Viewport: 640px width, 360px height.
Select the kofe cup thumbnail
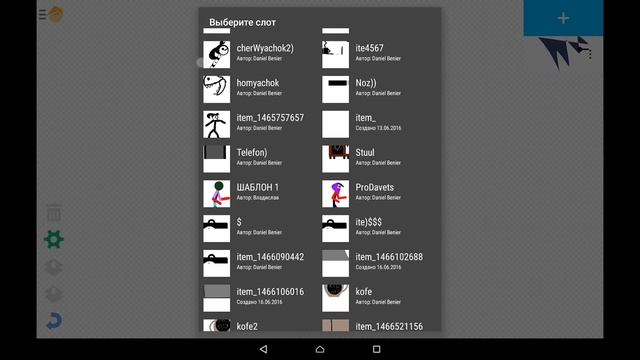(x=336, y=298)
